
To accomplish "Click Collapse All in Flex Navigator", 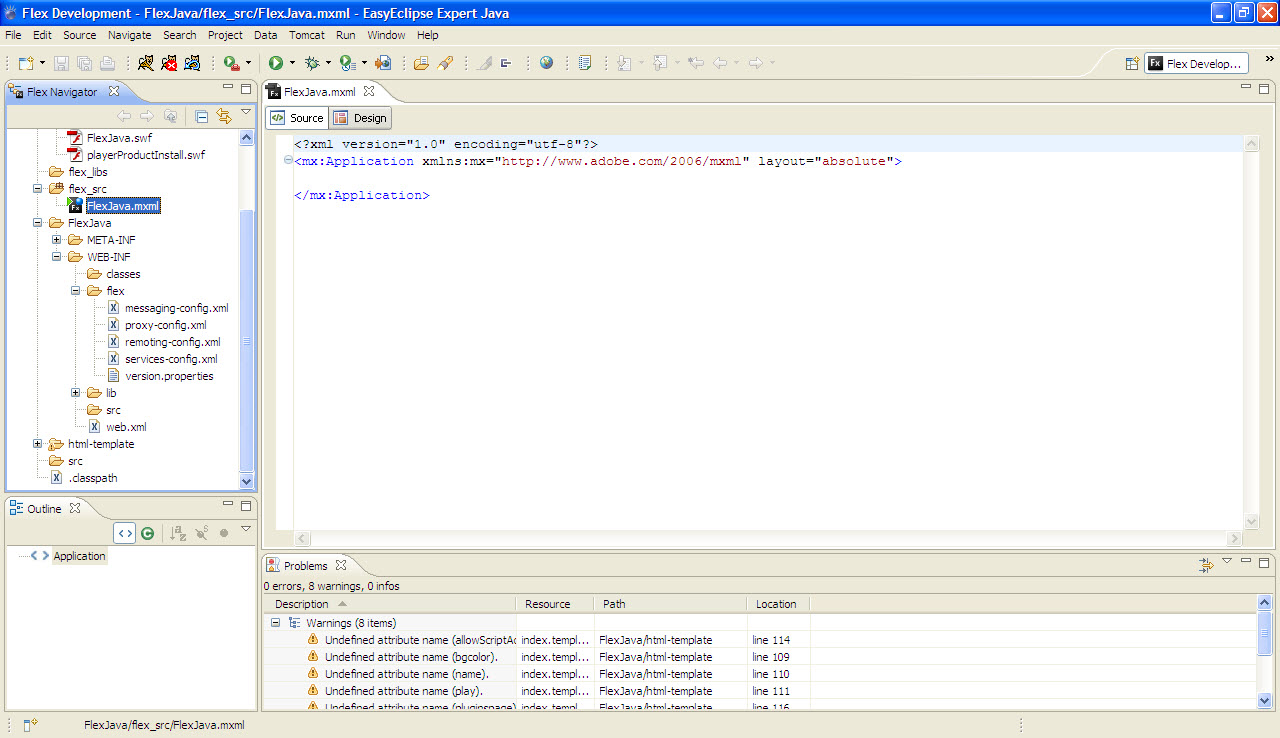I will click(x=201, y=116).
